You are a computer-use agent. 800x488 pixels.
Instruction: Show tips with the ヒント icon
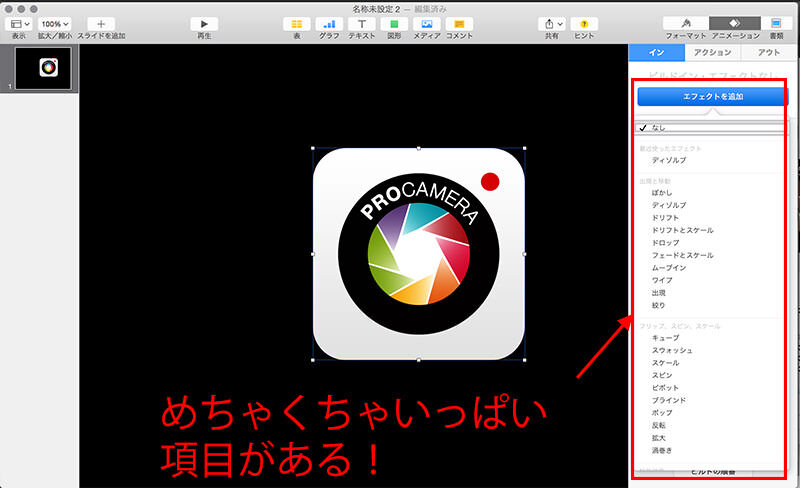click(x=584, y=24)
